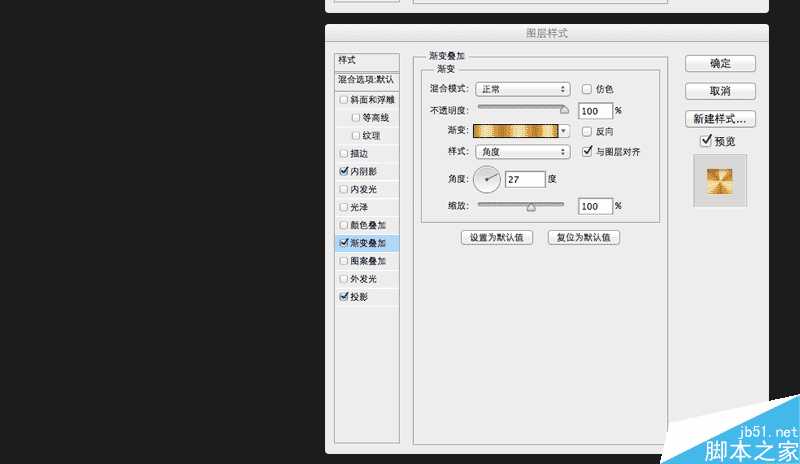Click the gradient color swatch bar
The height and width of the screenshot is (464, 800).
pyautogui.click(x=515, y=131)
